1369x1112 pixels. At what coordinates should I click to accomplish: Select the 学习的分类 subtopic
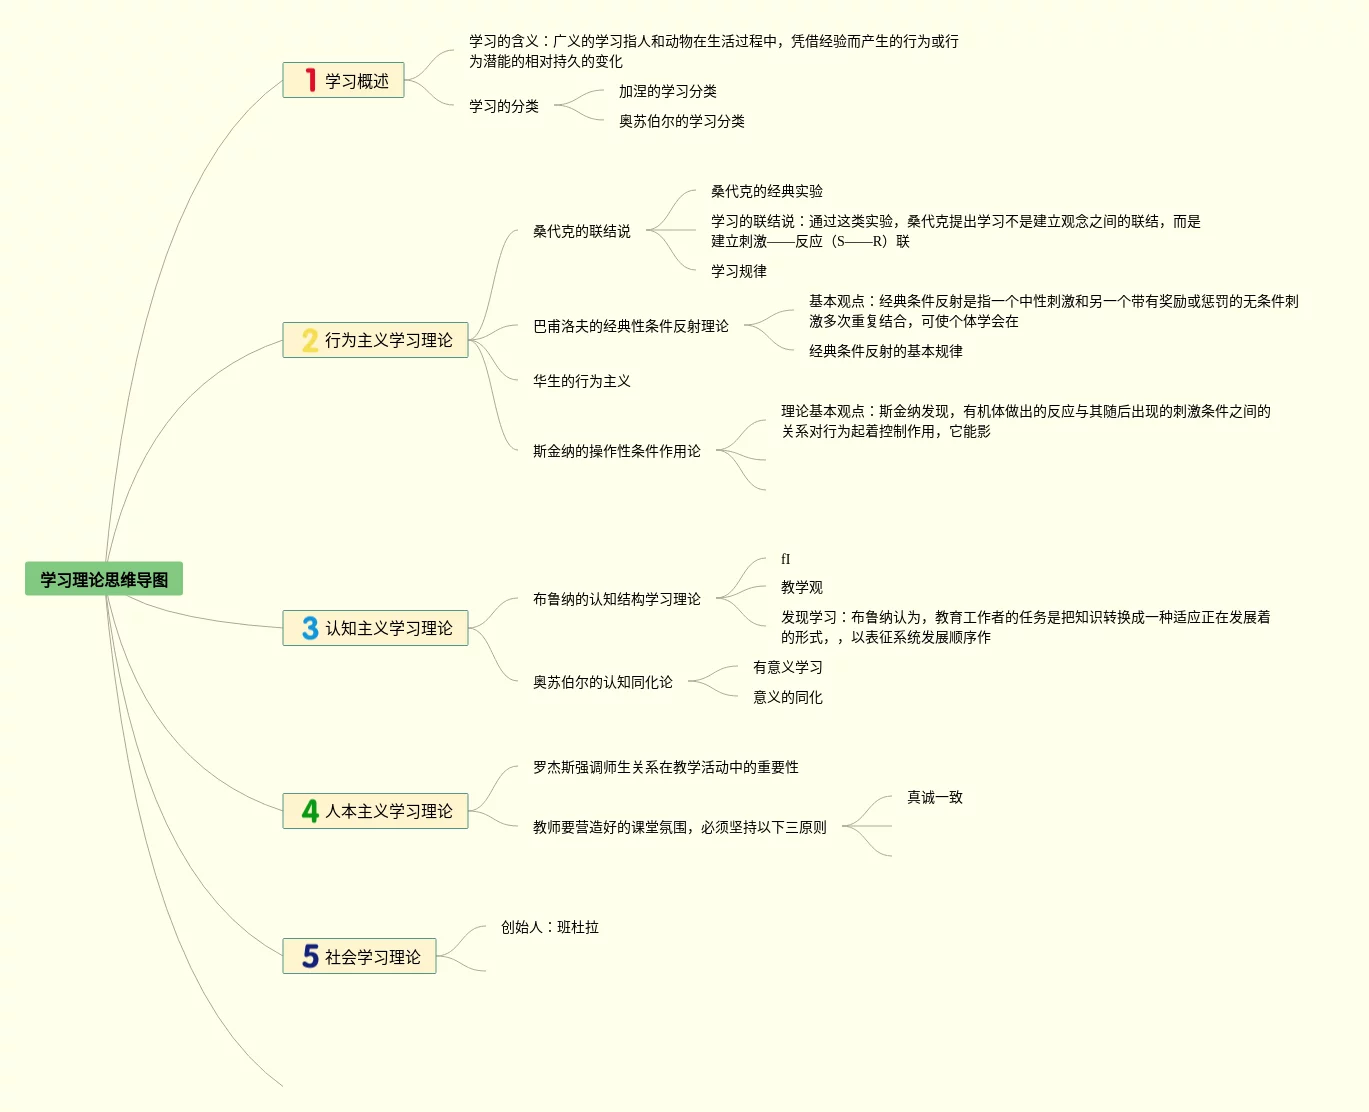(x=504, y=106)
